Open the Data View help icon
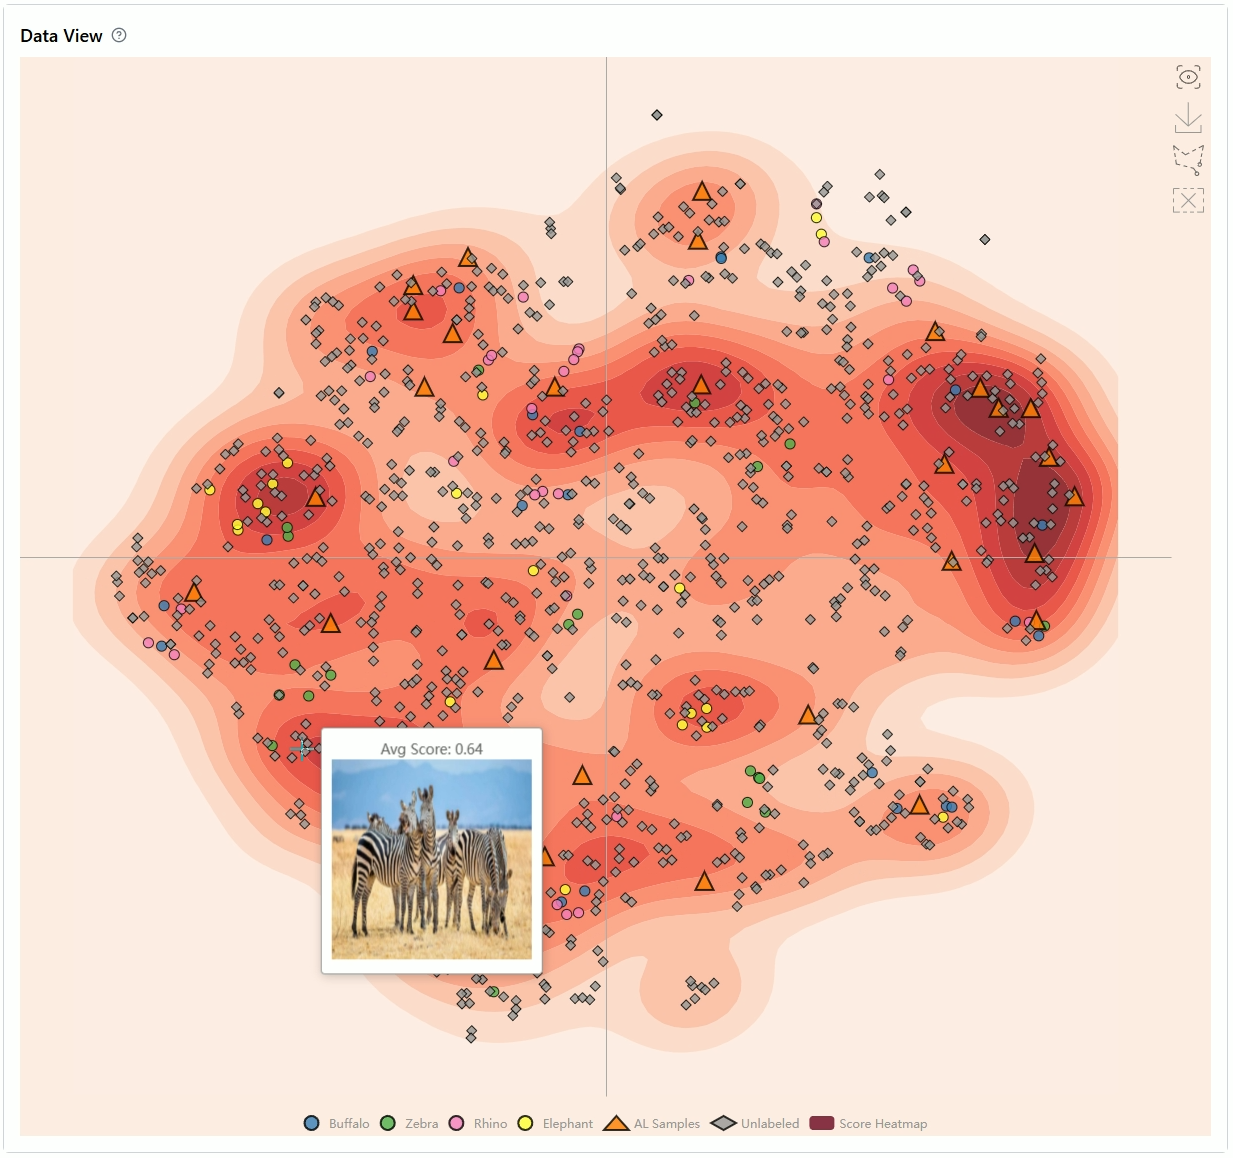The image size is (1233, 1158). tap(119, 35)
